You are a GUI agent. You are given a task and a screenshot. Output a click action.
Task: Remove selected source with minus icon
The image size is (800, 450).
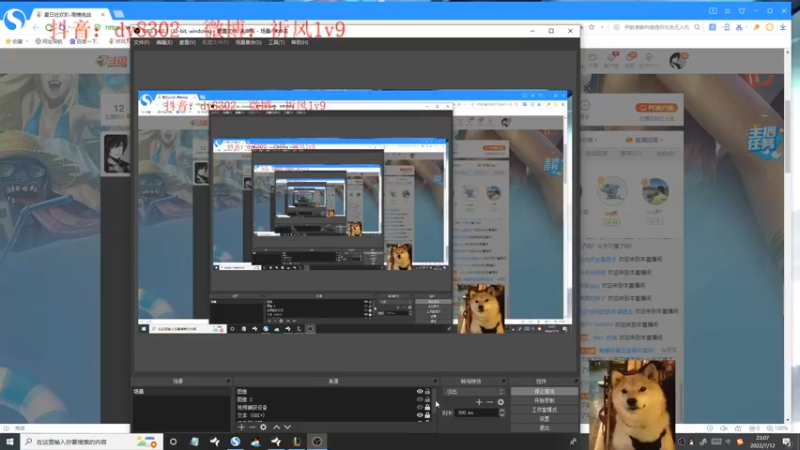(x=252, y=427)
